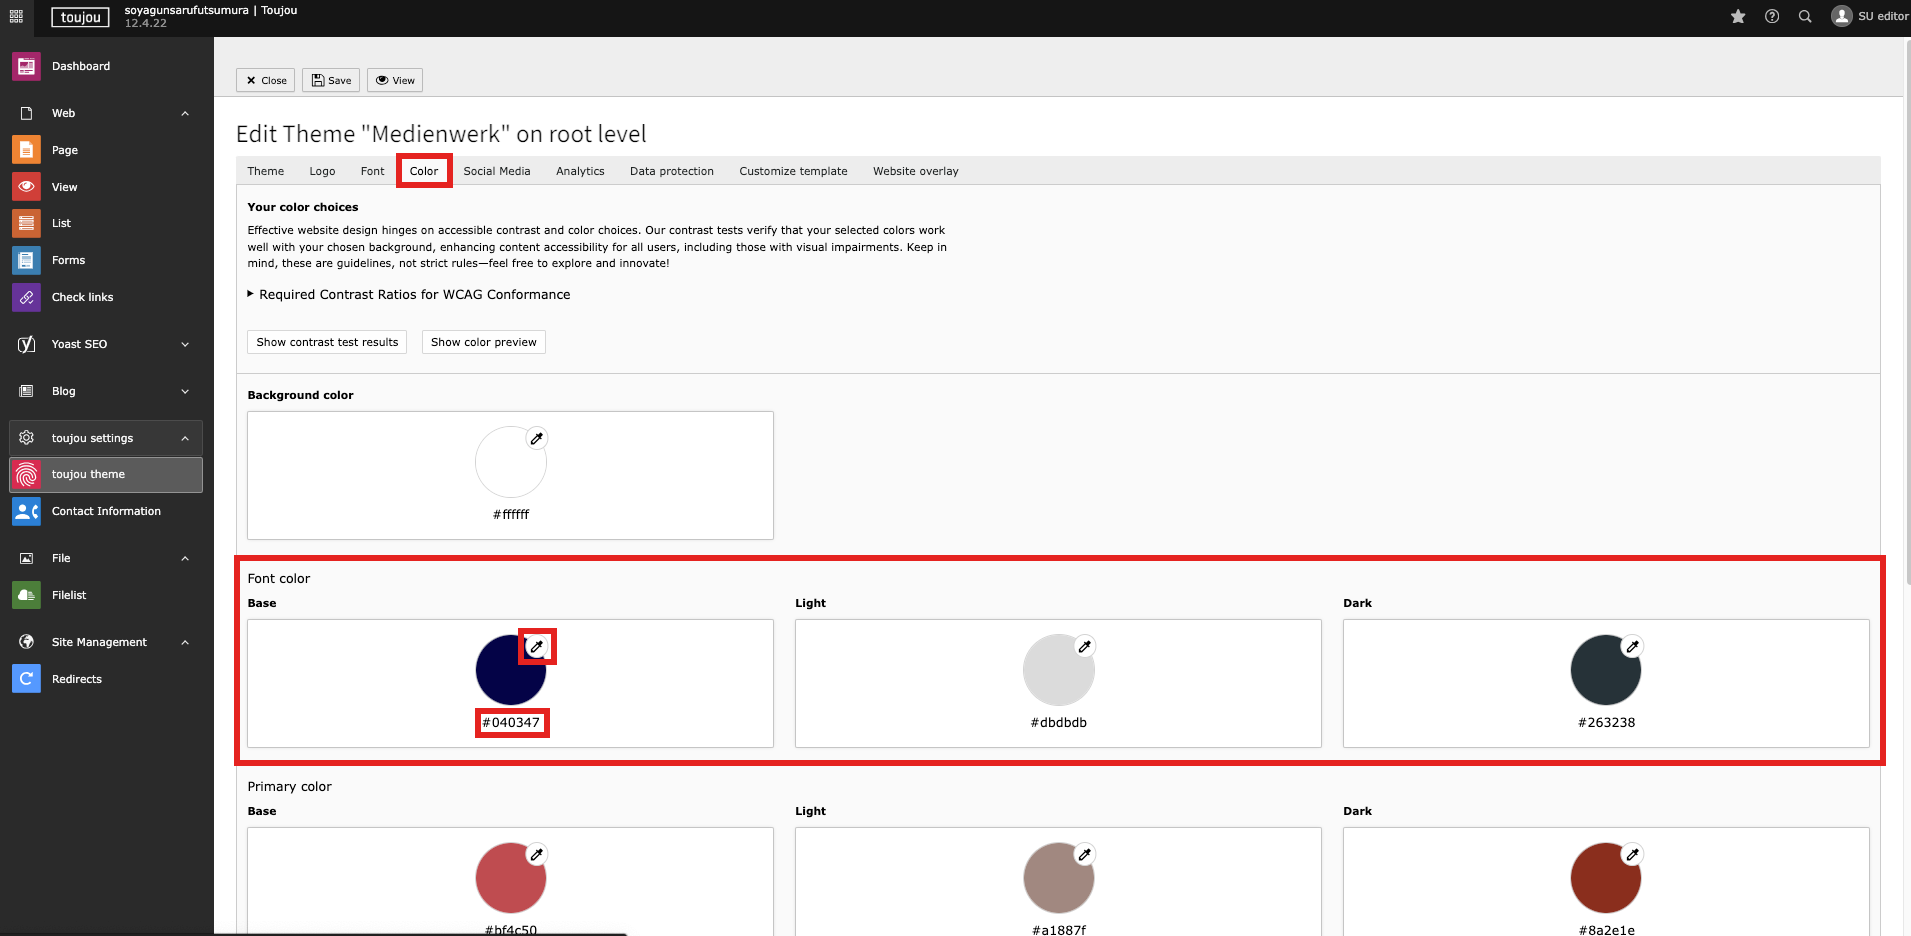
Task: Expand the Blog sidebar group
Action: (185, 391)
